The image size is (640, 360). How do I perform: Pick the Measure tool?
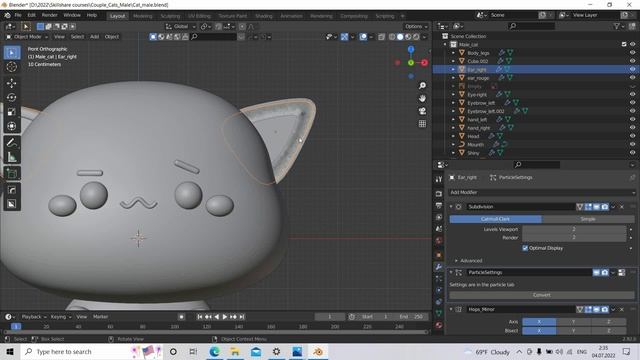pyautogui.click(x=12, y=157)
